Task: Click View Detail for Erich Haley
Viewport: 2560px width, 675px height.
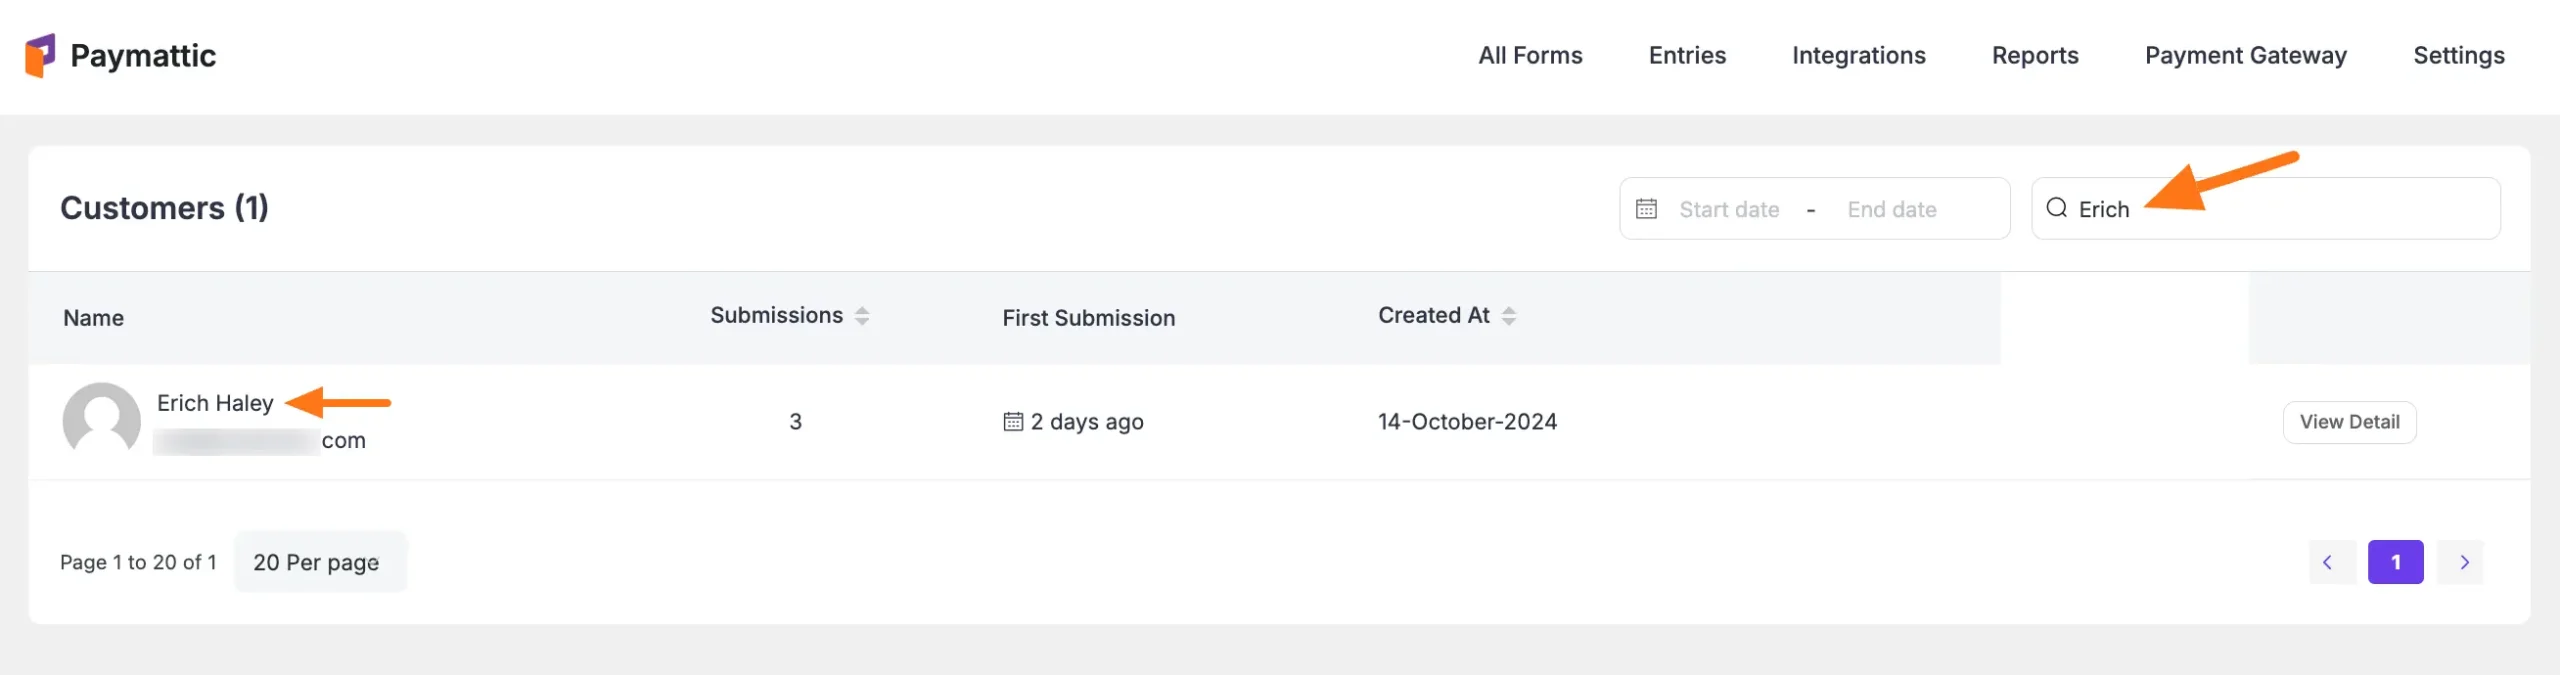Action: (x=2349, y=422)
